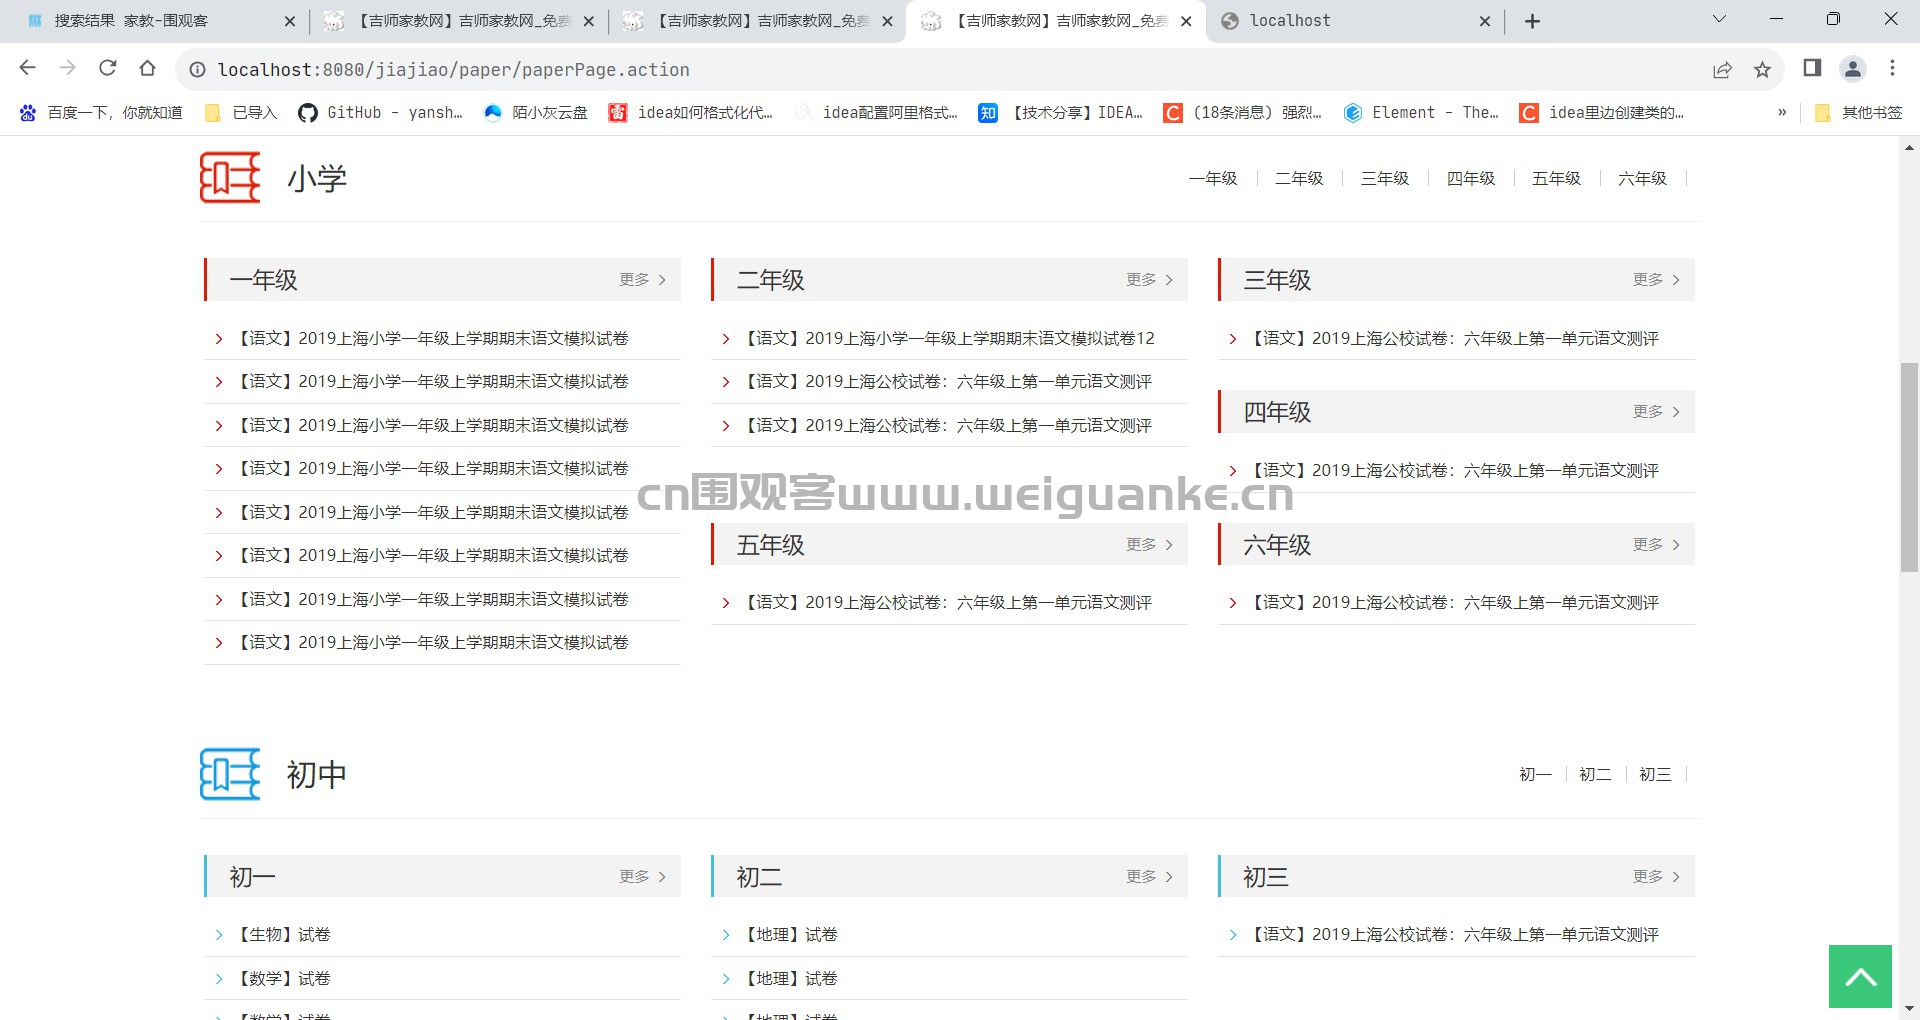
Task: Open the 其他书签 folder
Action: (1858, 113)
